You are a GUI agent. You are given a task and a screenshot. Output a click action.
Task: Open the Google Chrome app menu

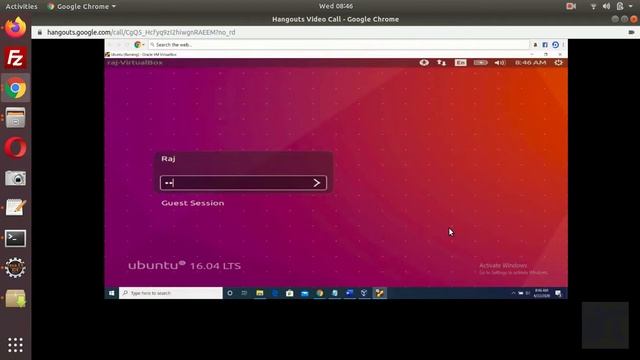coord(81,6)
